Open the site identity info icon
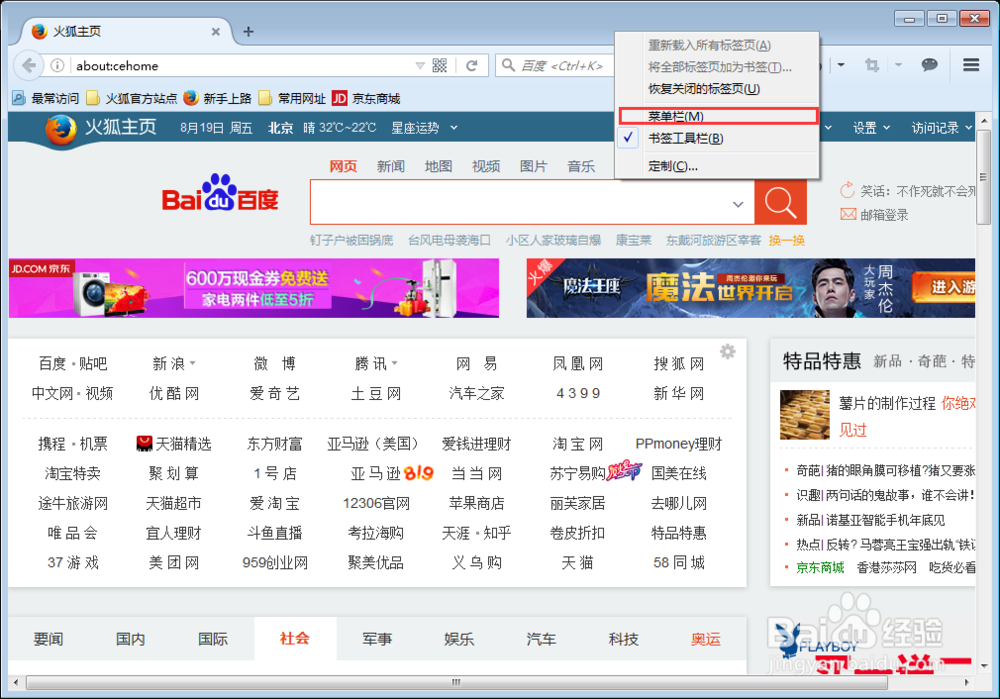Viewport: 1000px width, 699px height. [x=57, y=66]
